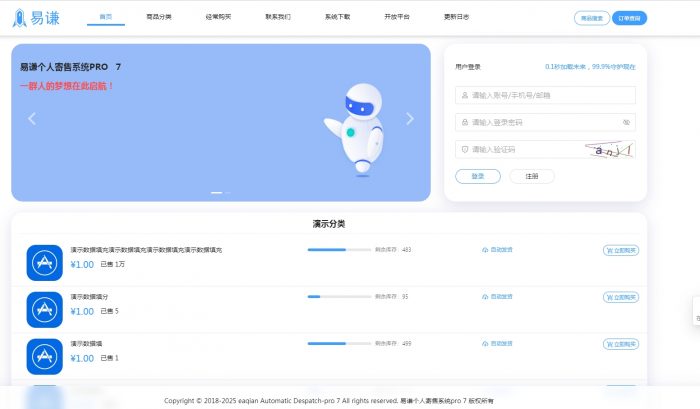Click 自动发货 cloud icon on the second product

[x=485, y=297]
